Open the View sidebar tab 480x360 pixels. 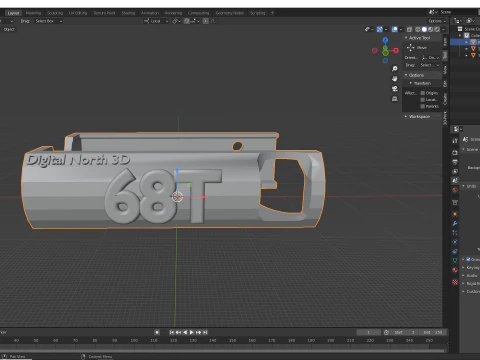(x=445, y=69)
